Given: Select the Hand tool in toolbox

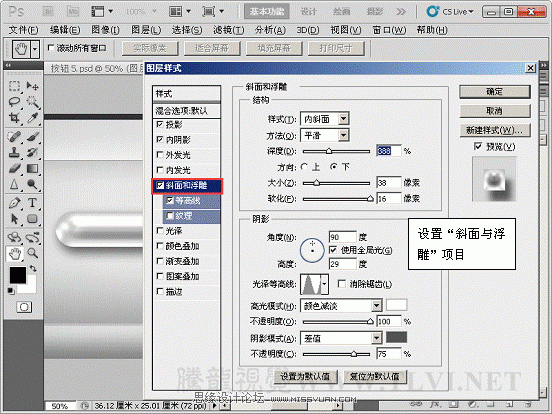Looking at the screenshot, I should tap(15, 253).
